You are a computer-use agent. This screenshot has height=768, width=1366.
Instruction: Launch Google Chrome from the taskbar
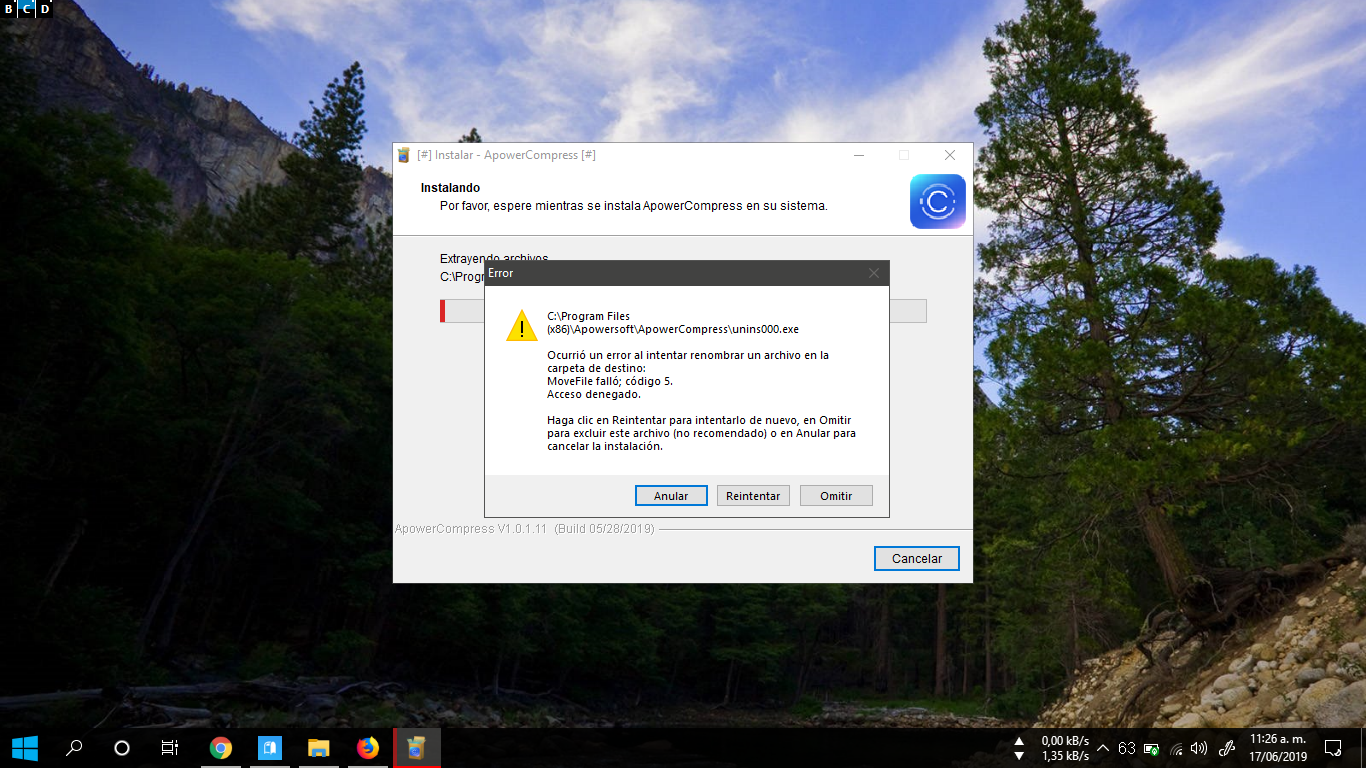221,748
